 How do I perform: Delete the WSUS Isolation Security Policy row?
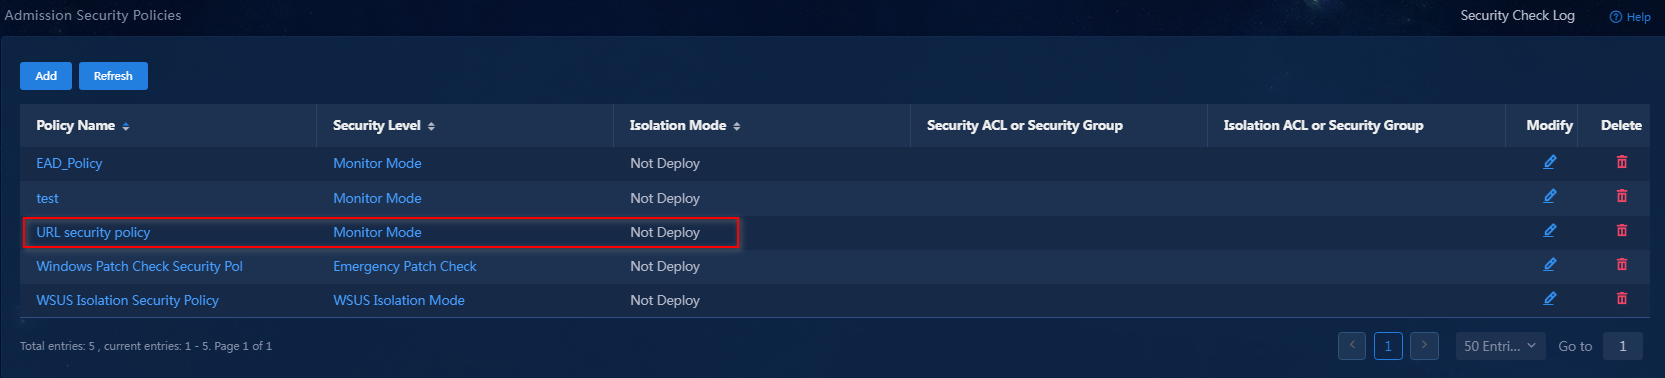(1621, 299)
